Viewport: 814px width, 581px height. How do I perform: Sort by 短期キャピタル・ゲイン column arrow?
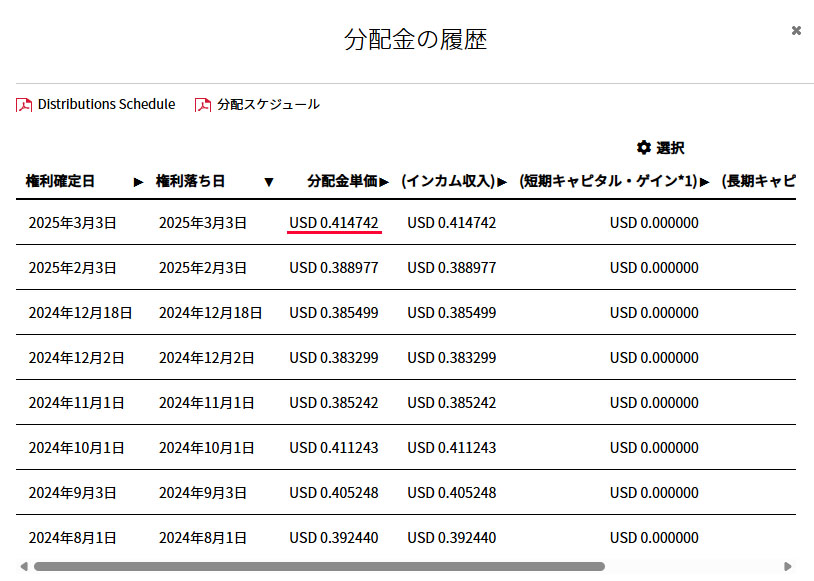[x=705, y=182]
